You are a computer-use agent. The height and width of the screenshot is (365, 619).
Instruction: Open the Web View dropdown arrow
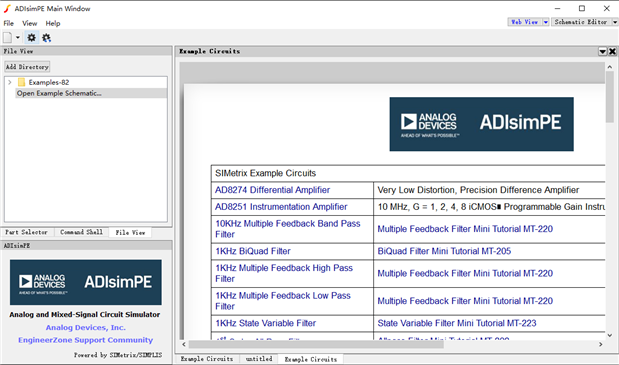546,22
